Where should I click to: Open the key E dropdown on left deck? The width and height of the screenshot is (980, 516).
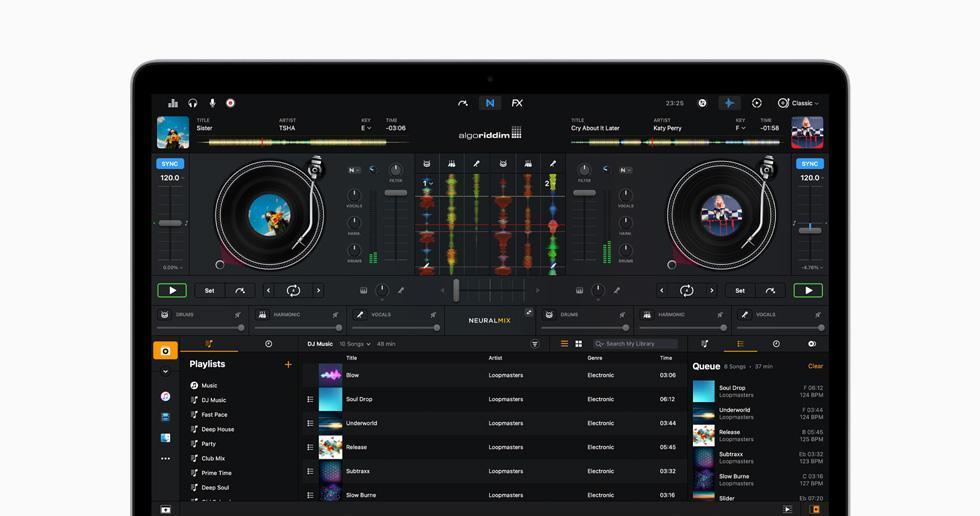click(366, 128)
